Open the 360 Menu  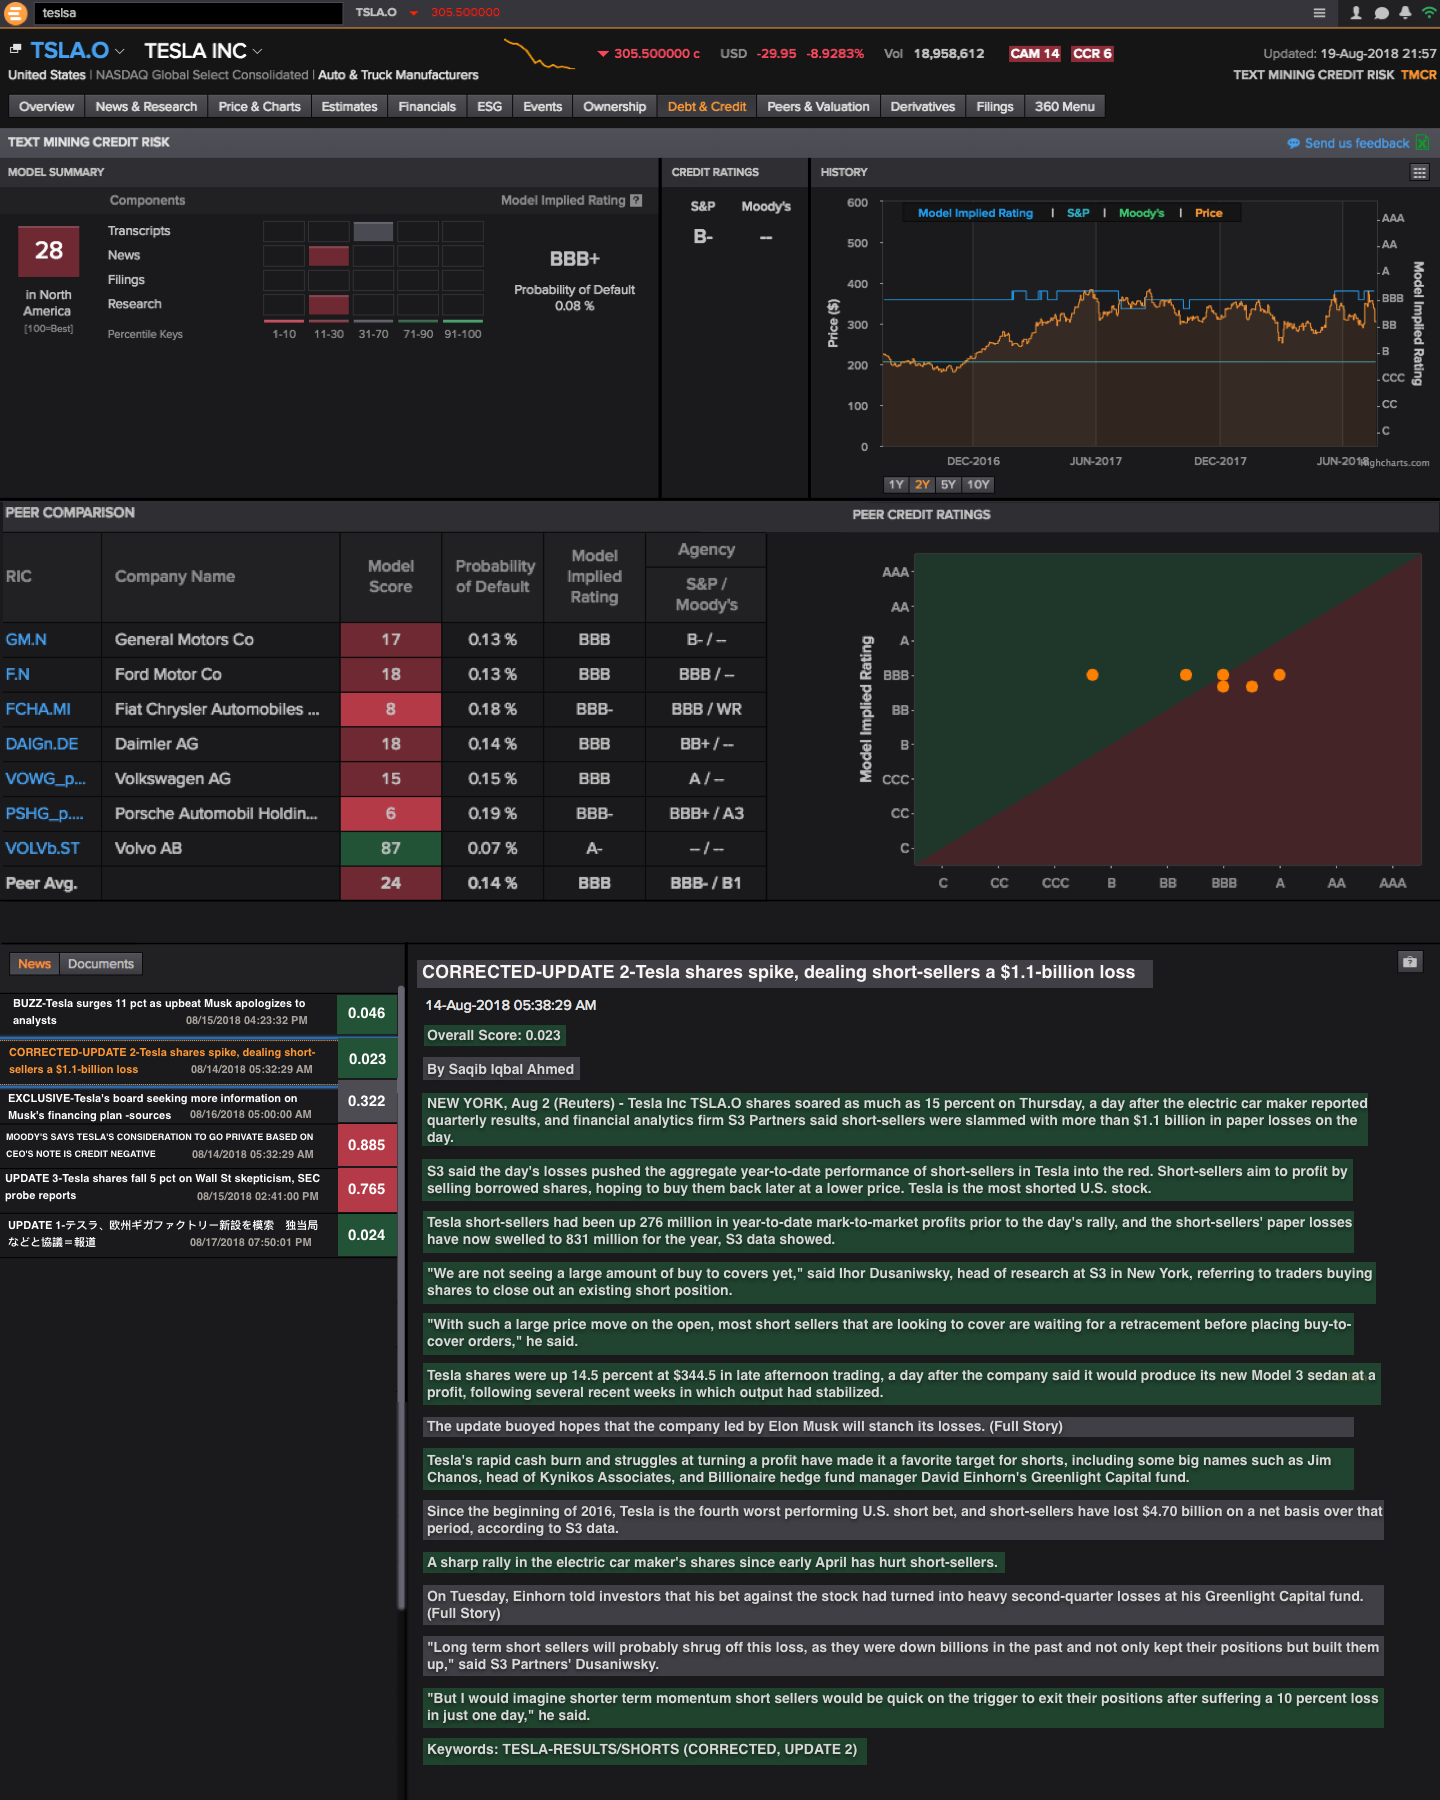point(1064,107)
